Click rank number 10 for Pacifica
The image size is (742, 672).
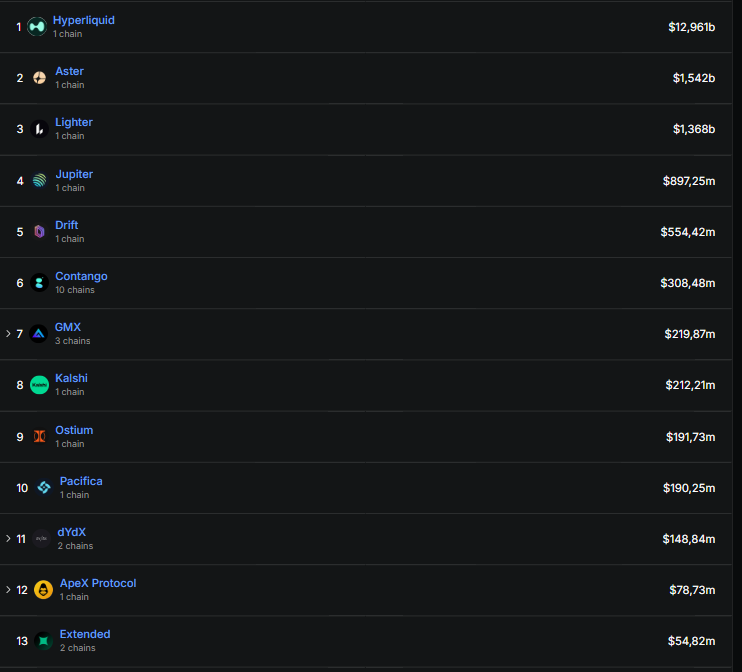[22, 488]
